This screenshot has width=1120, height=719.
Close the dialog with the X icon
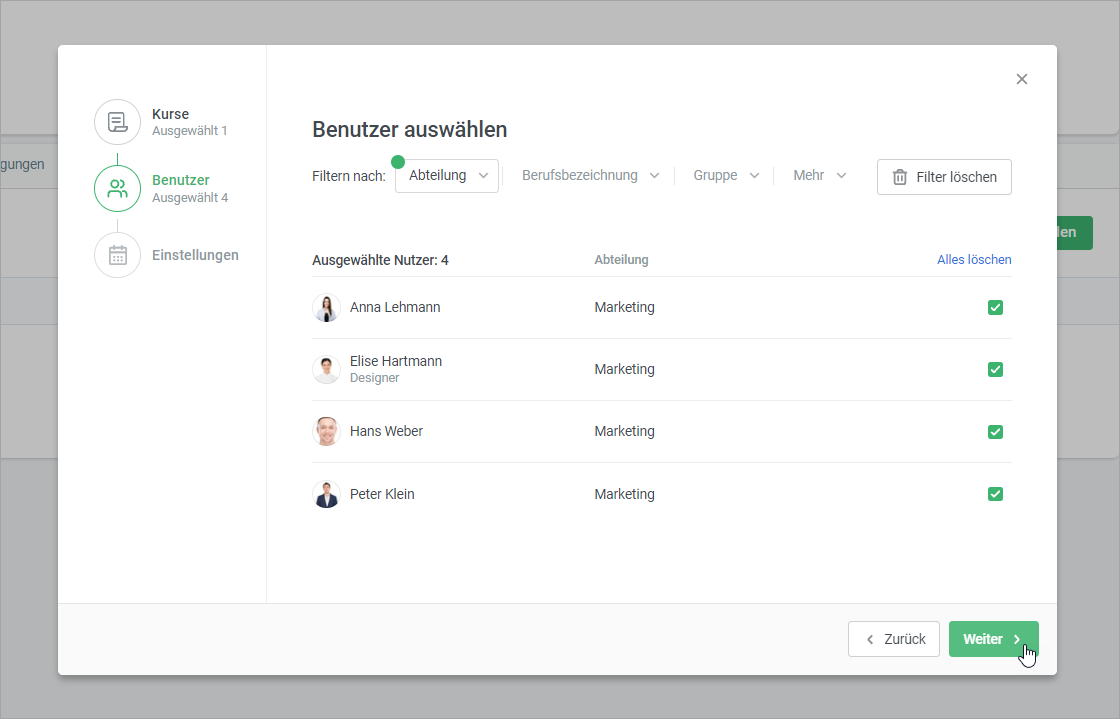1021,79
